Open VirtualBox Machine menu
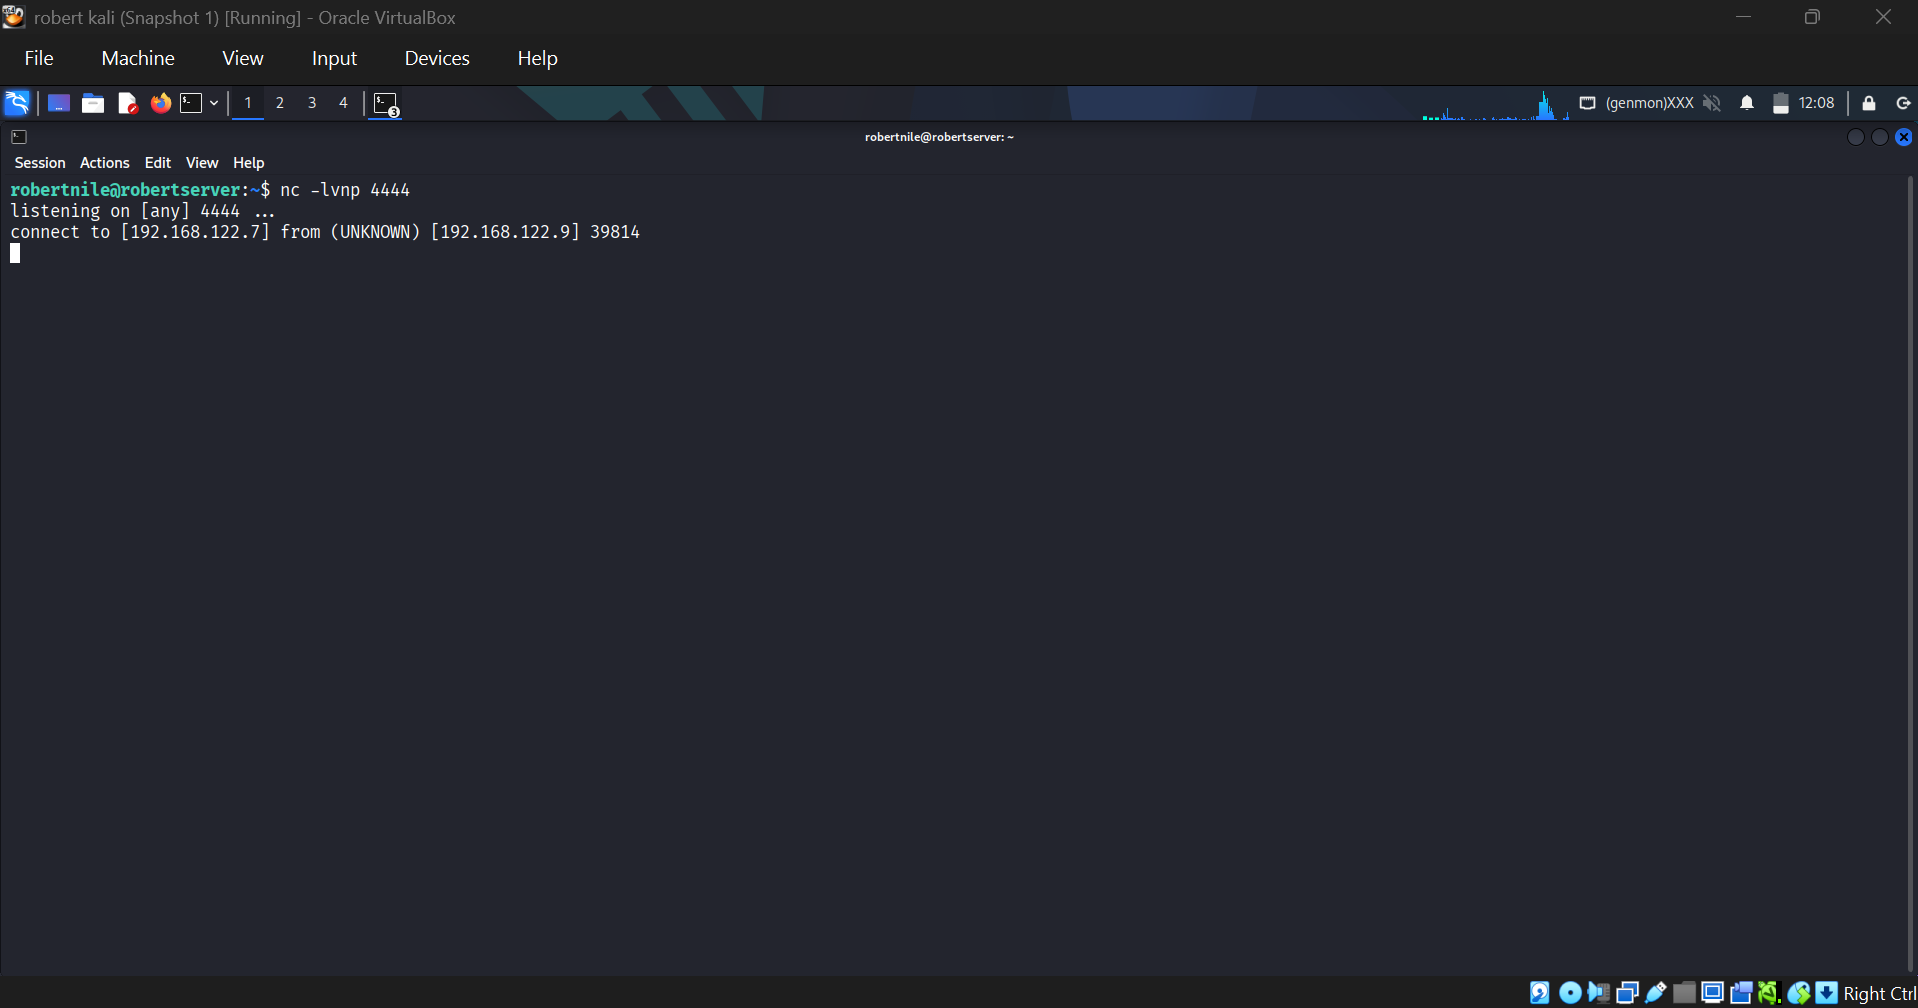This screenshot has width=1918, height=1008. click(138, 58)
